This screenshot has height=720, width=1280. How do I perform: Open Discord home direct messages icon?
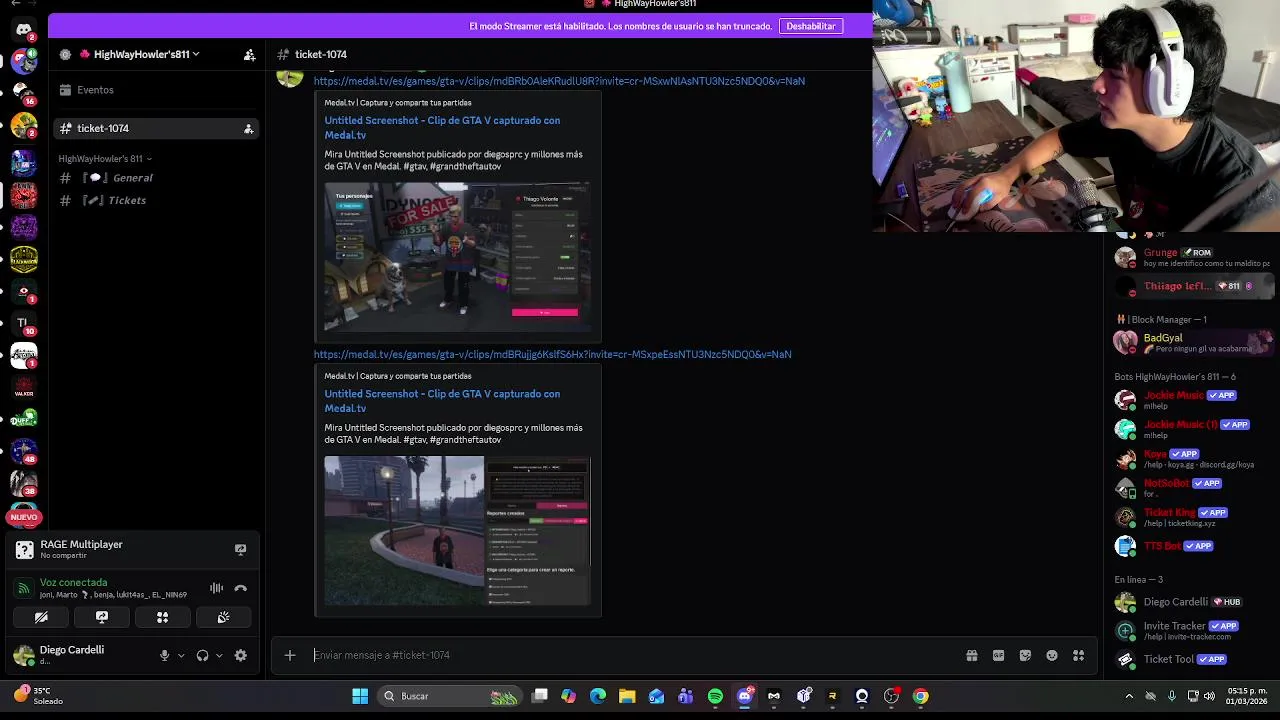[24, 30]
